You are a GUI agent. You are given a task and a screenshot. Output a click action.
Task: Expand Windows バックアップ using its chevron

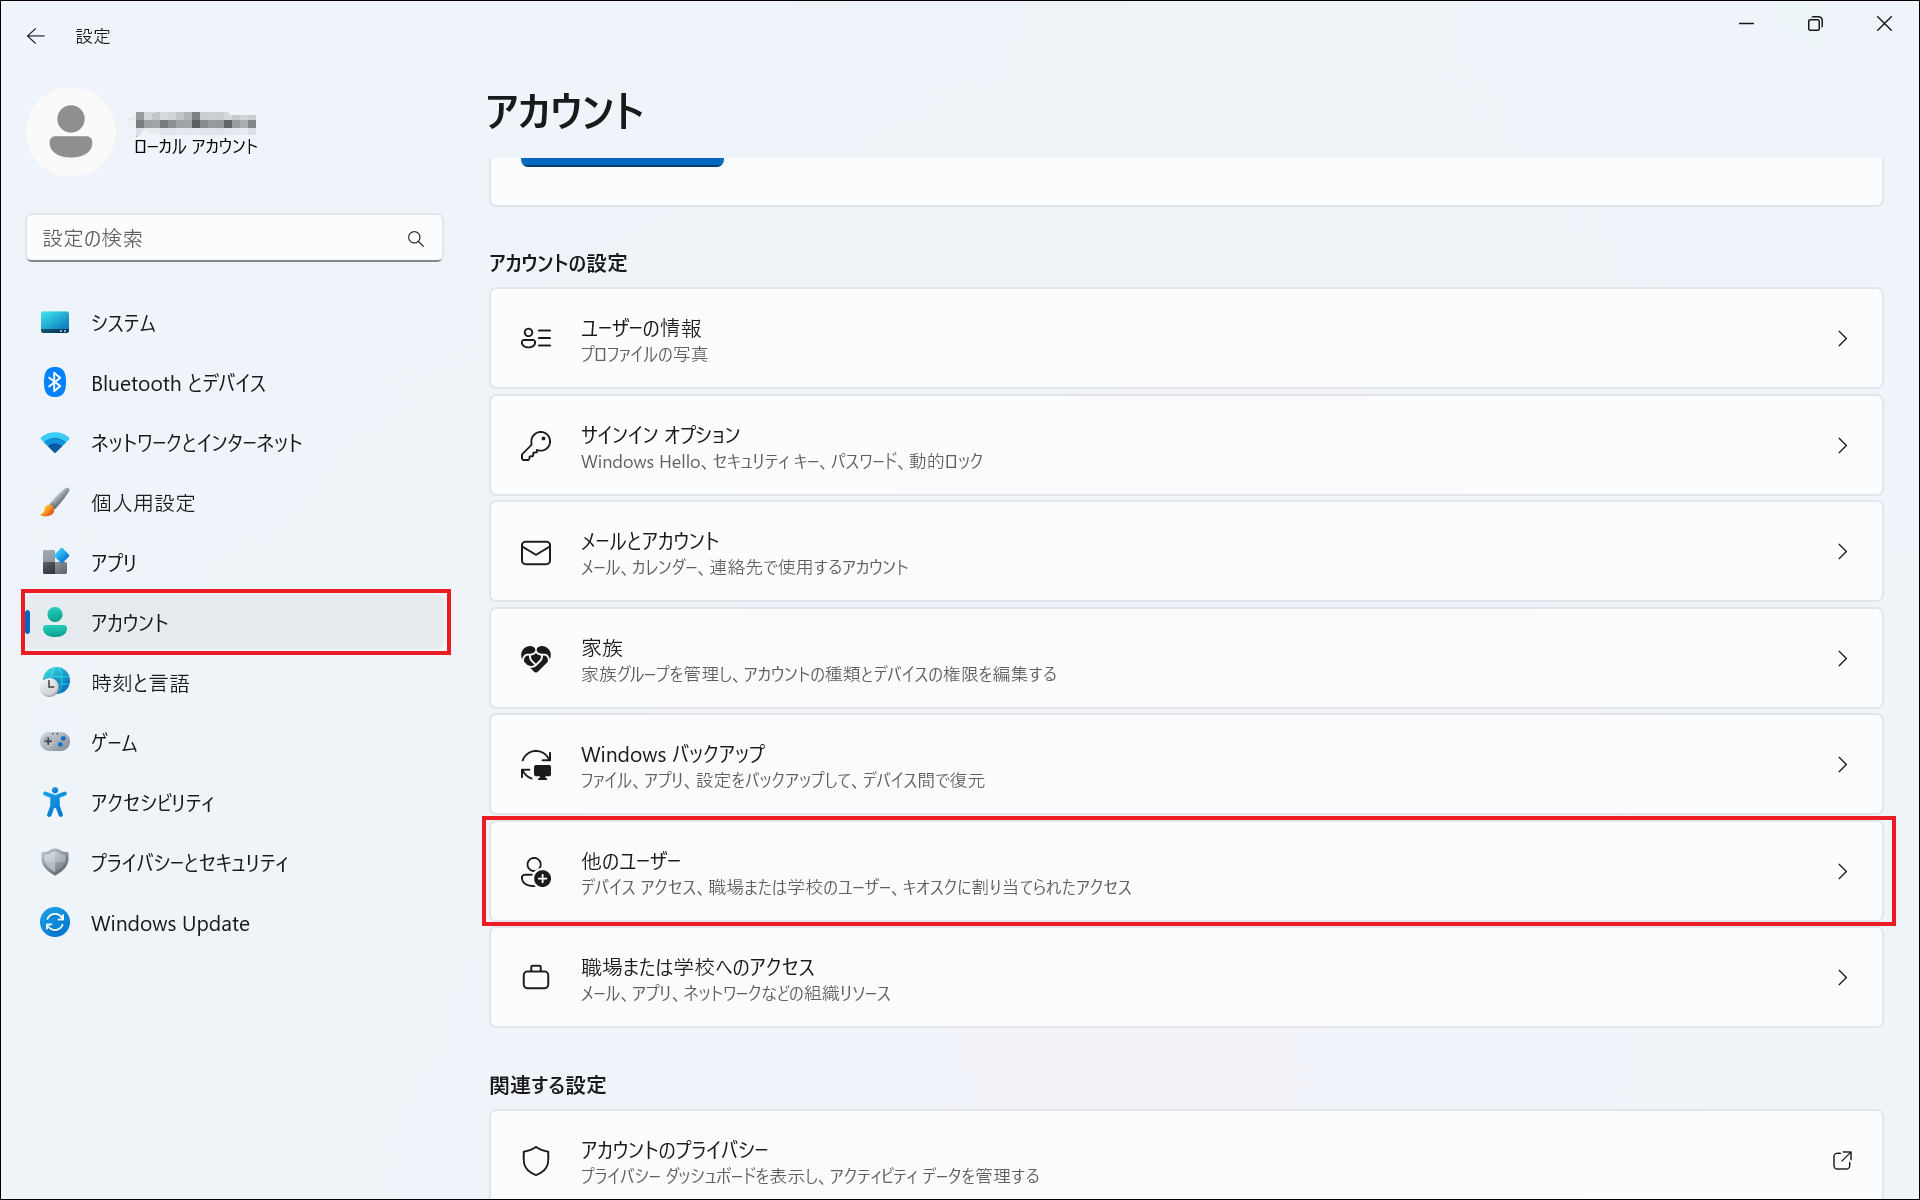[1842, 765]
